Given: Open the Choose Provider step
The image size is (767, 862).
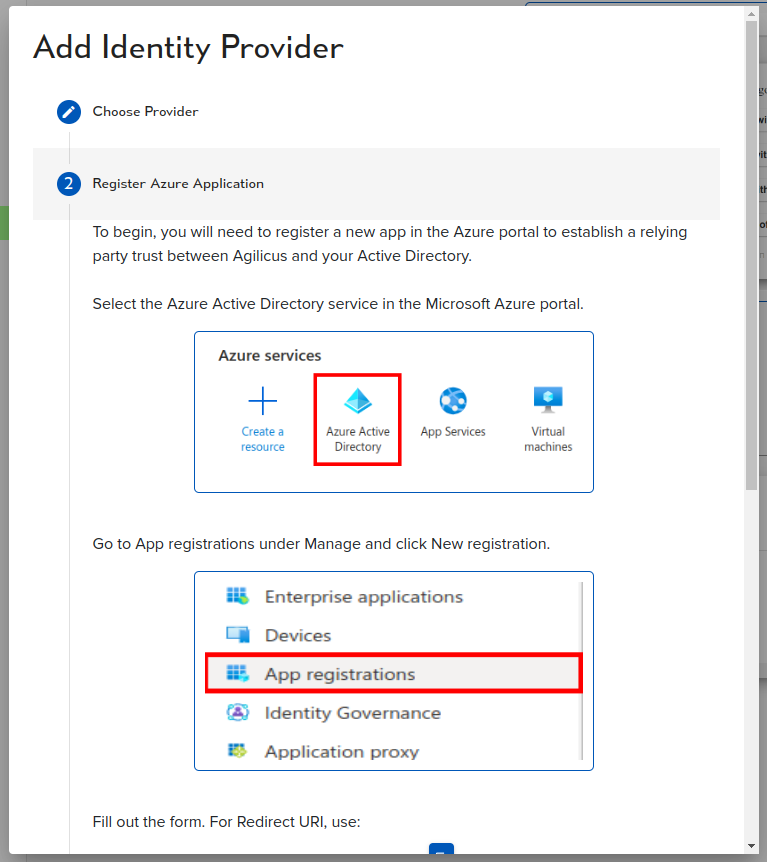Looking at the screenshot, I should (145, 112).
